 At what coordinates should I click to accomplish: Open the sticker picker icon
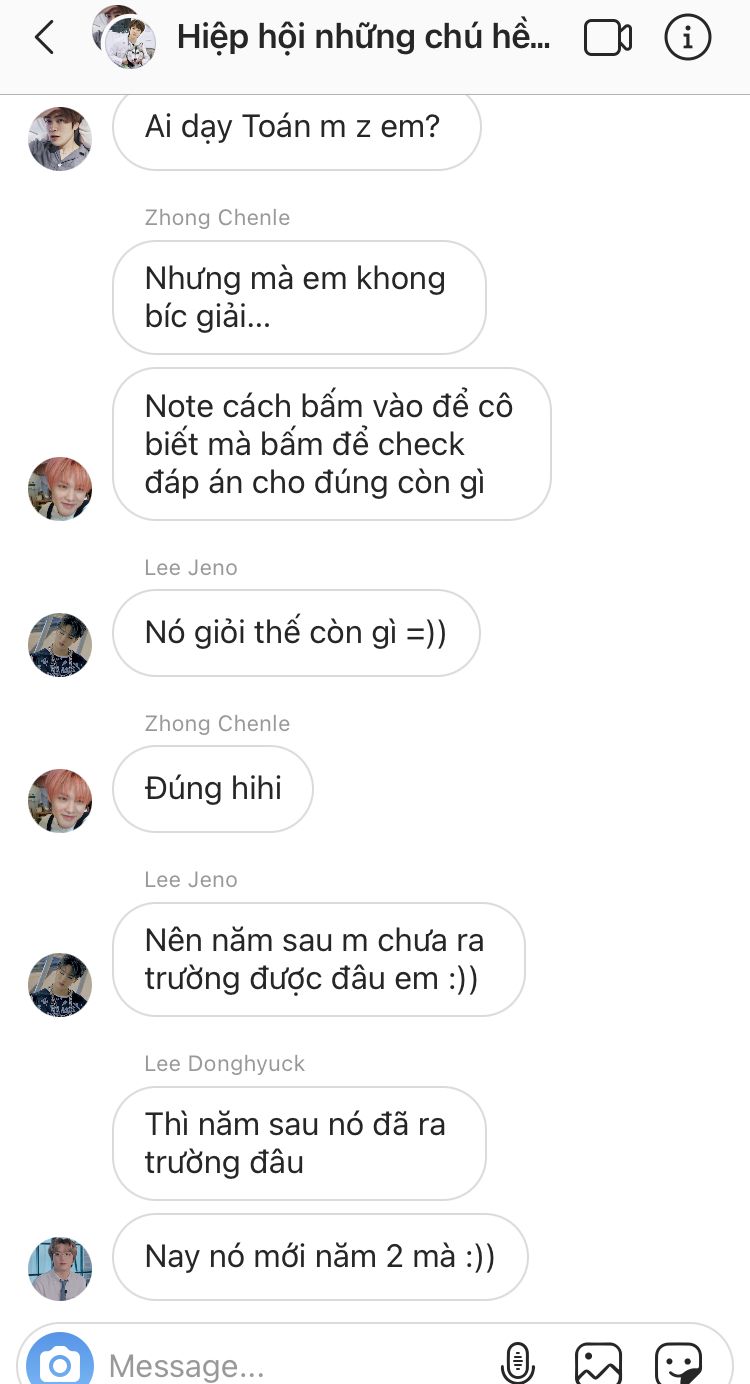coord(679,1362)
